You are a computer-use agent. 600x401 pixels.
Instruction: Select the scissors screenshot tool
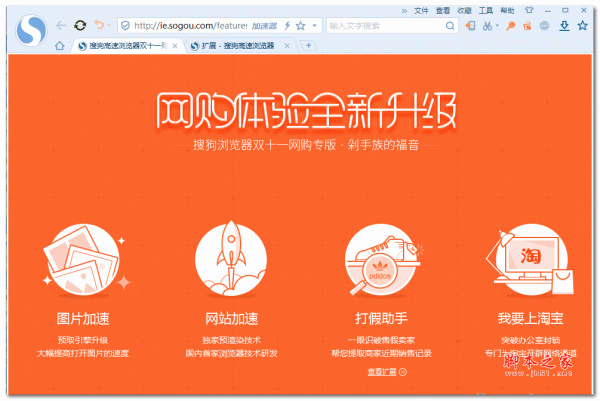[x=487, y=26]
